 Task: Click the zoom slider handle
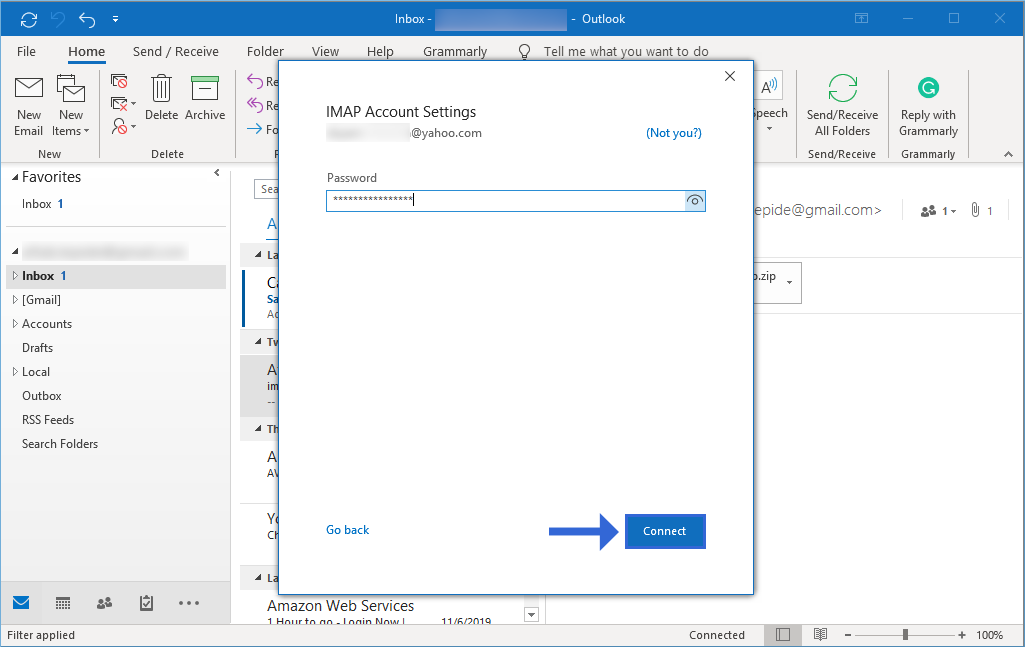tap(905, 635)
